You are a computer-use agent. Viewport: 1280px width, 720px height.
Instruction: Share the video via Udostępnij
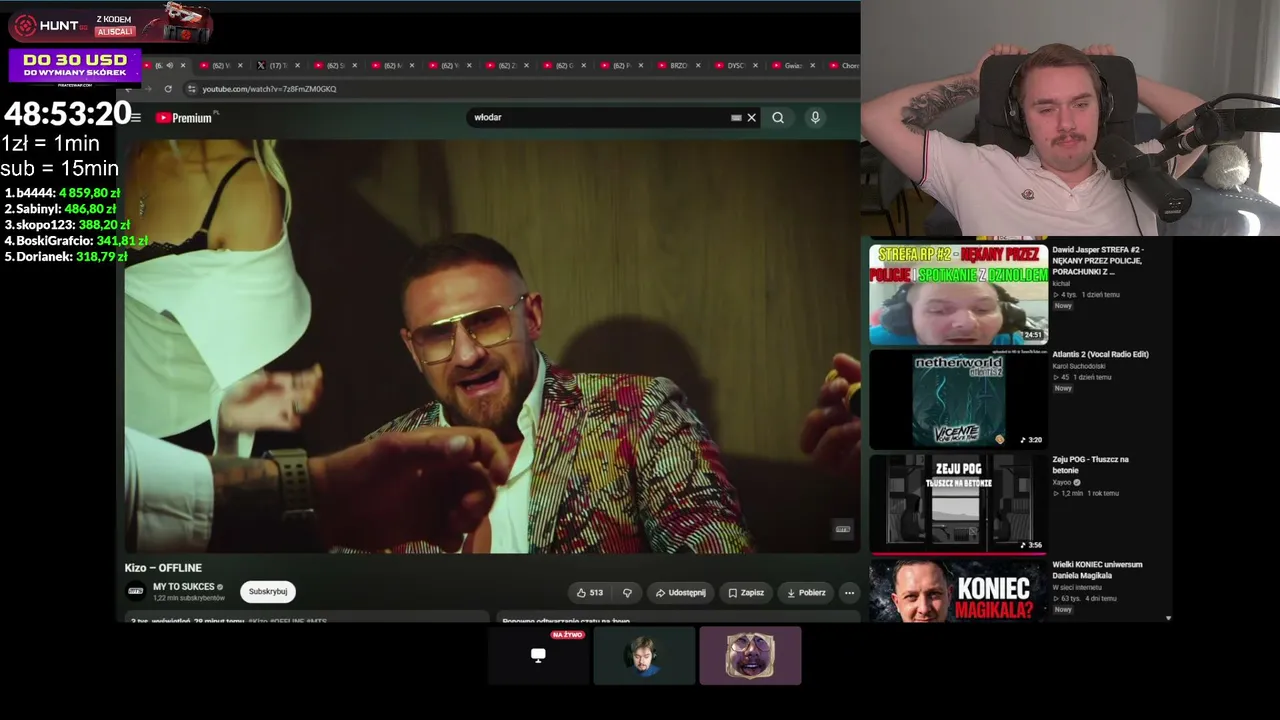point(680,593)
